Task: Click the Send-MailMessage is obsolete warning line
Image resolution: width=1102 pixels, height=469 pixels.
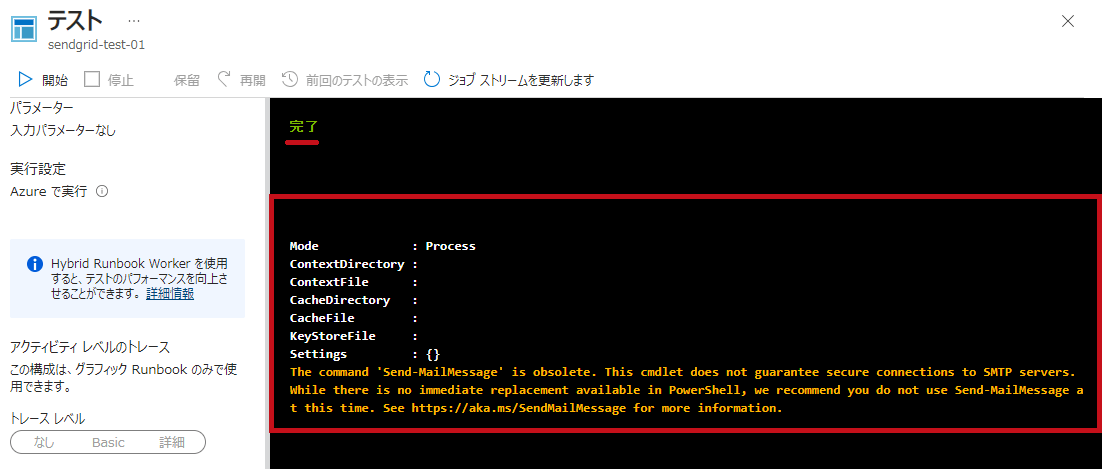Action: coord(682,371)
